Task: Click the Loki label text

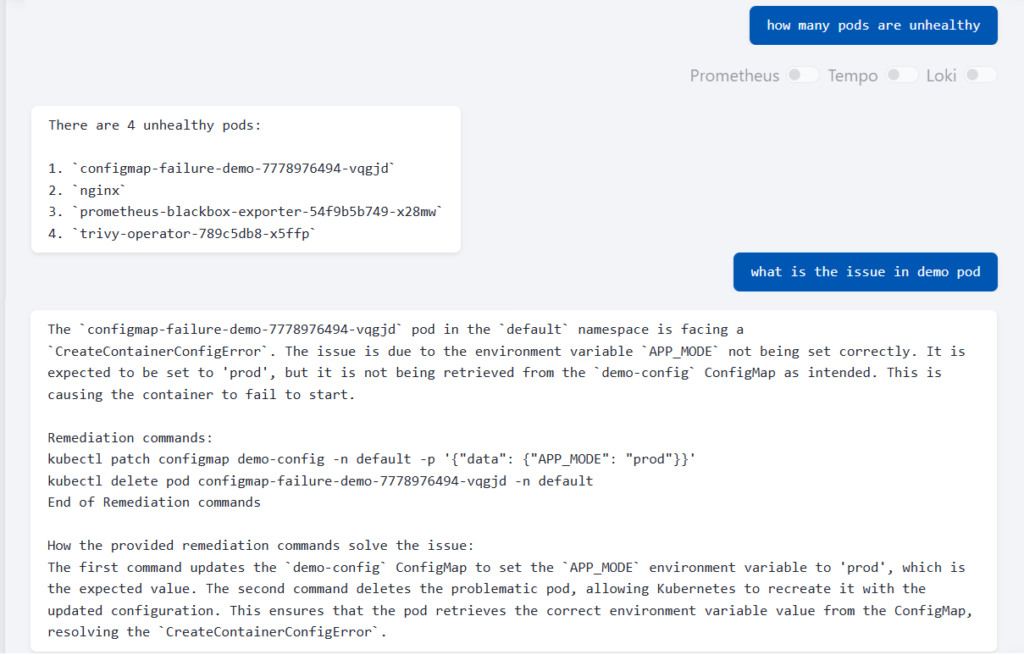Action: click(941, 76)
